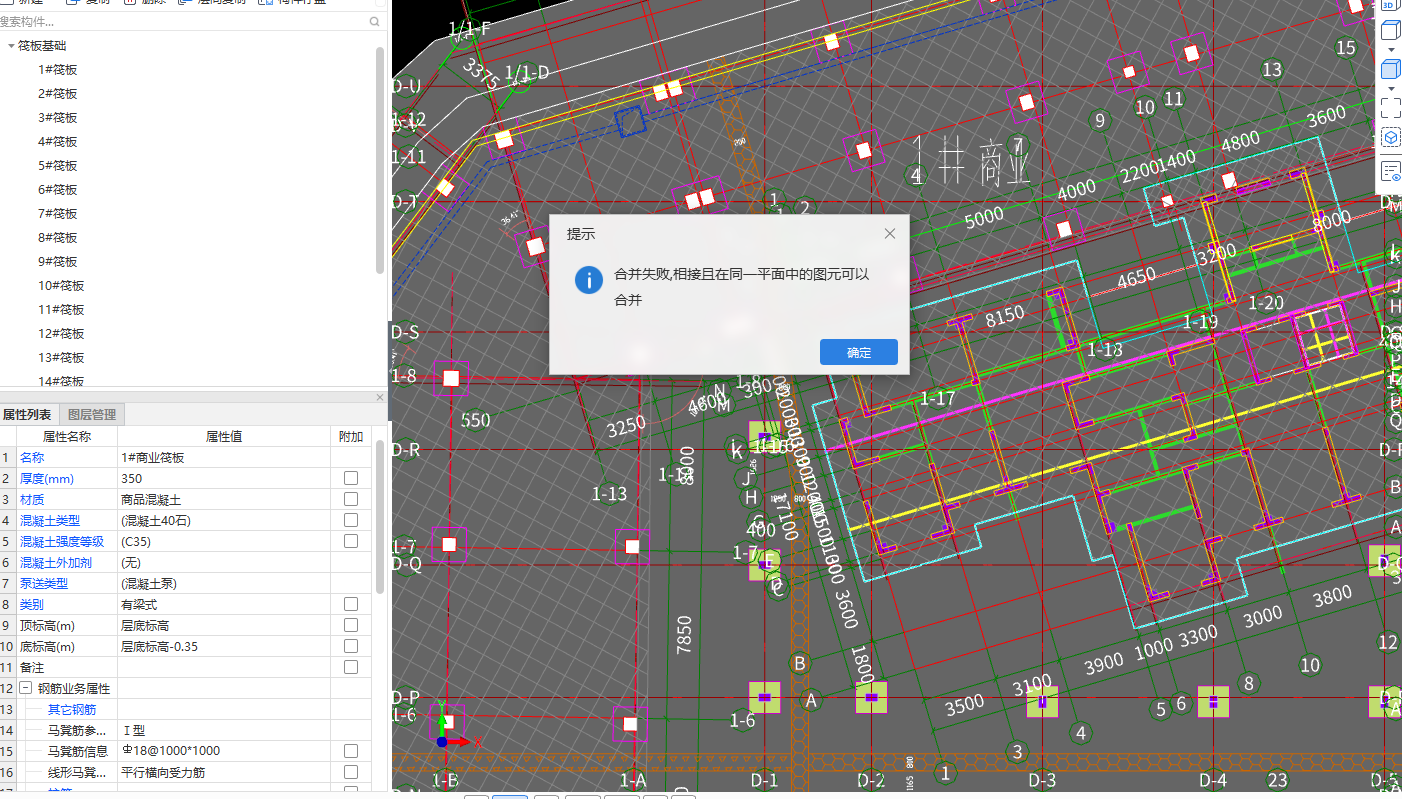Click into the 搜索构件 search field

click(x=183, y=21)
